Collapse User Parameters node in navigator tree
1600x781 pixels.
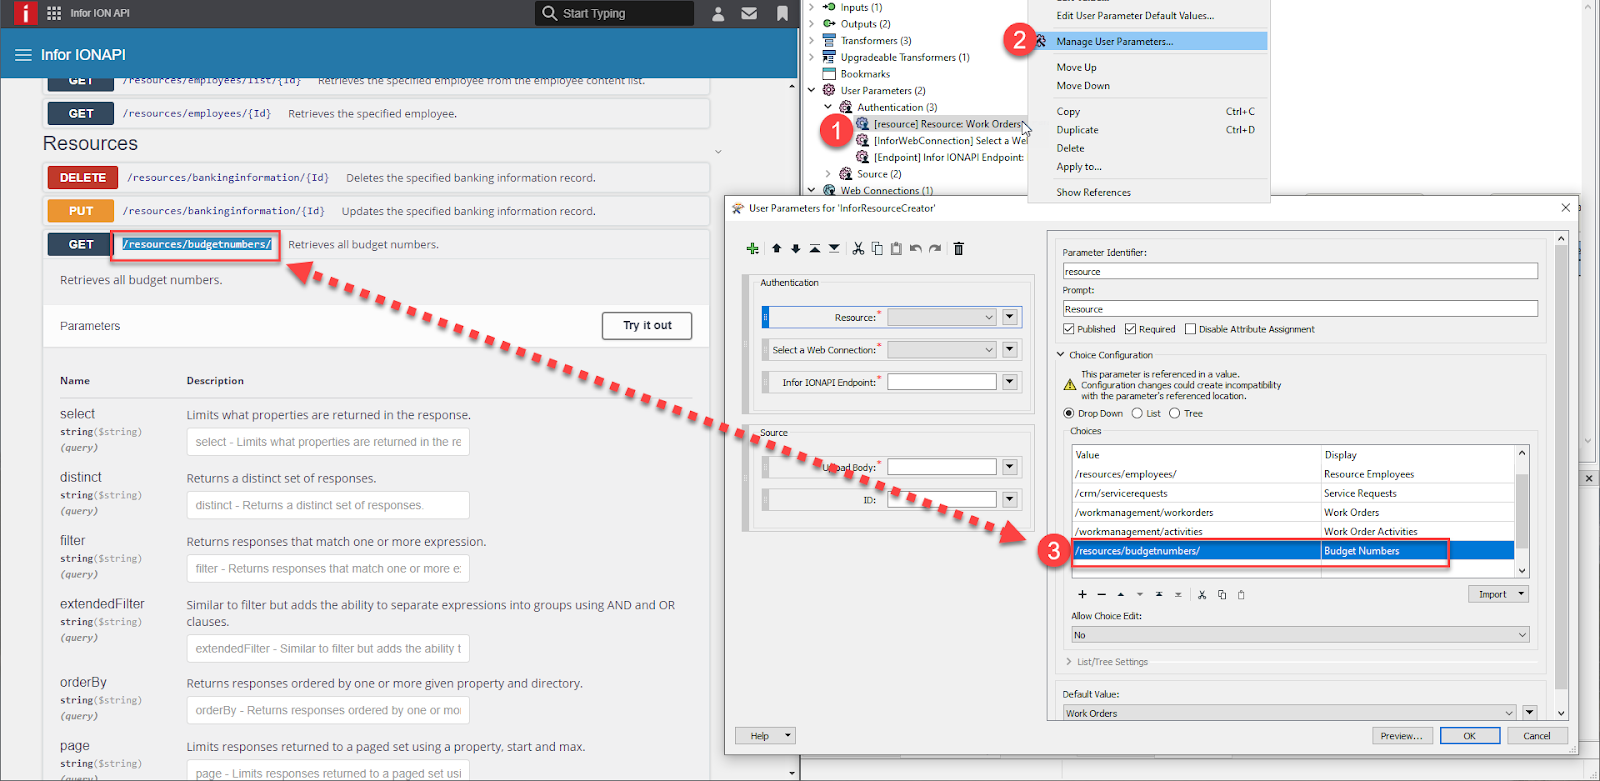click(811, 90)
